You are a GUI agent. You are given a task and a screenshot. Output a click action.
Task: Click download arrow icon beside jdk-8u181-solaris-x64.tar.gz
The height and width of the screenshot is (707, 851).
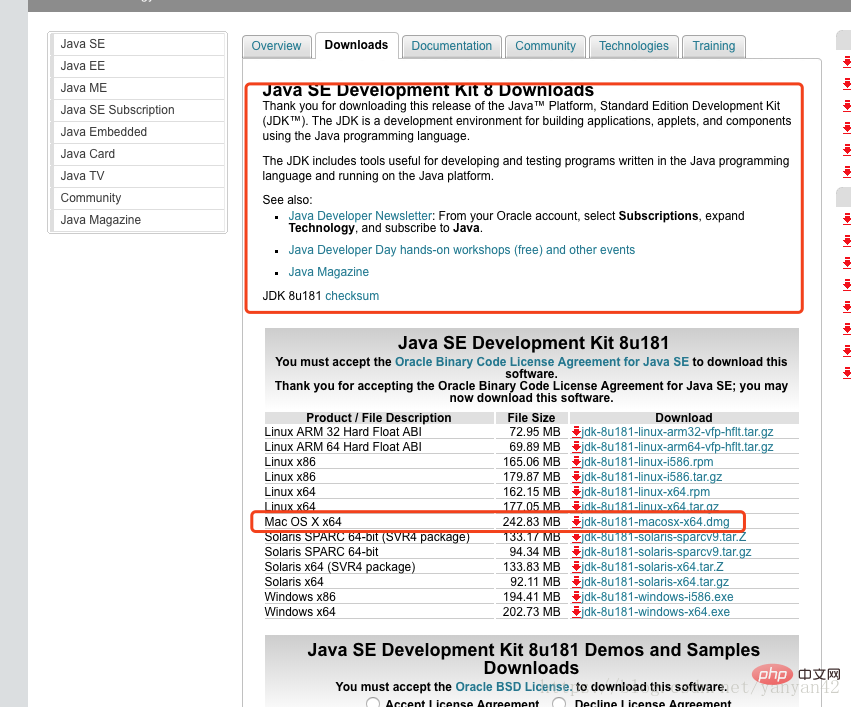point(576,582)
